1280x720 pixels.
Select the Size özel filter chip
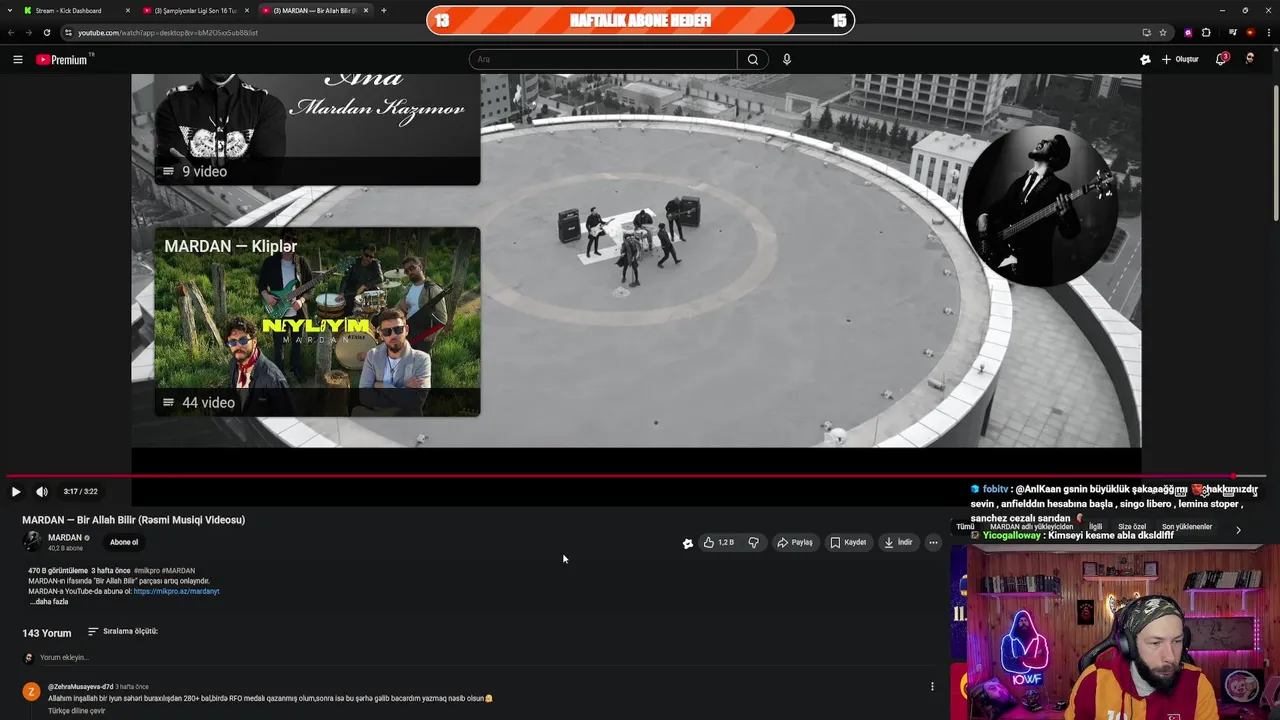pyautogui.click(x=1132, y=527)
